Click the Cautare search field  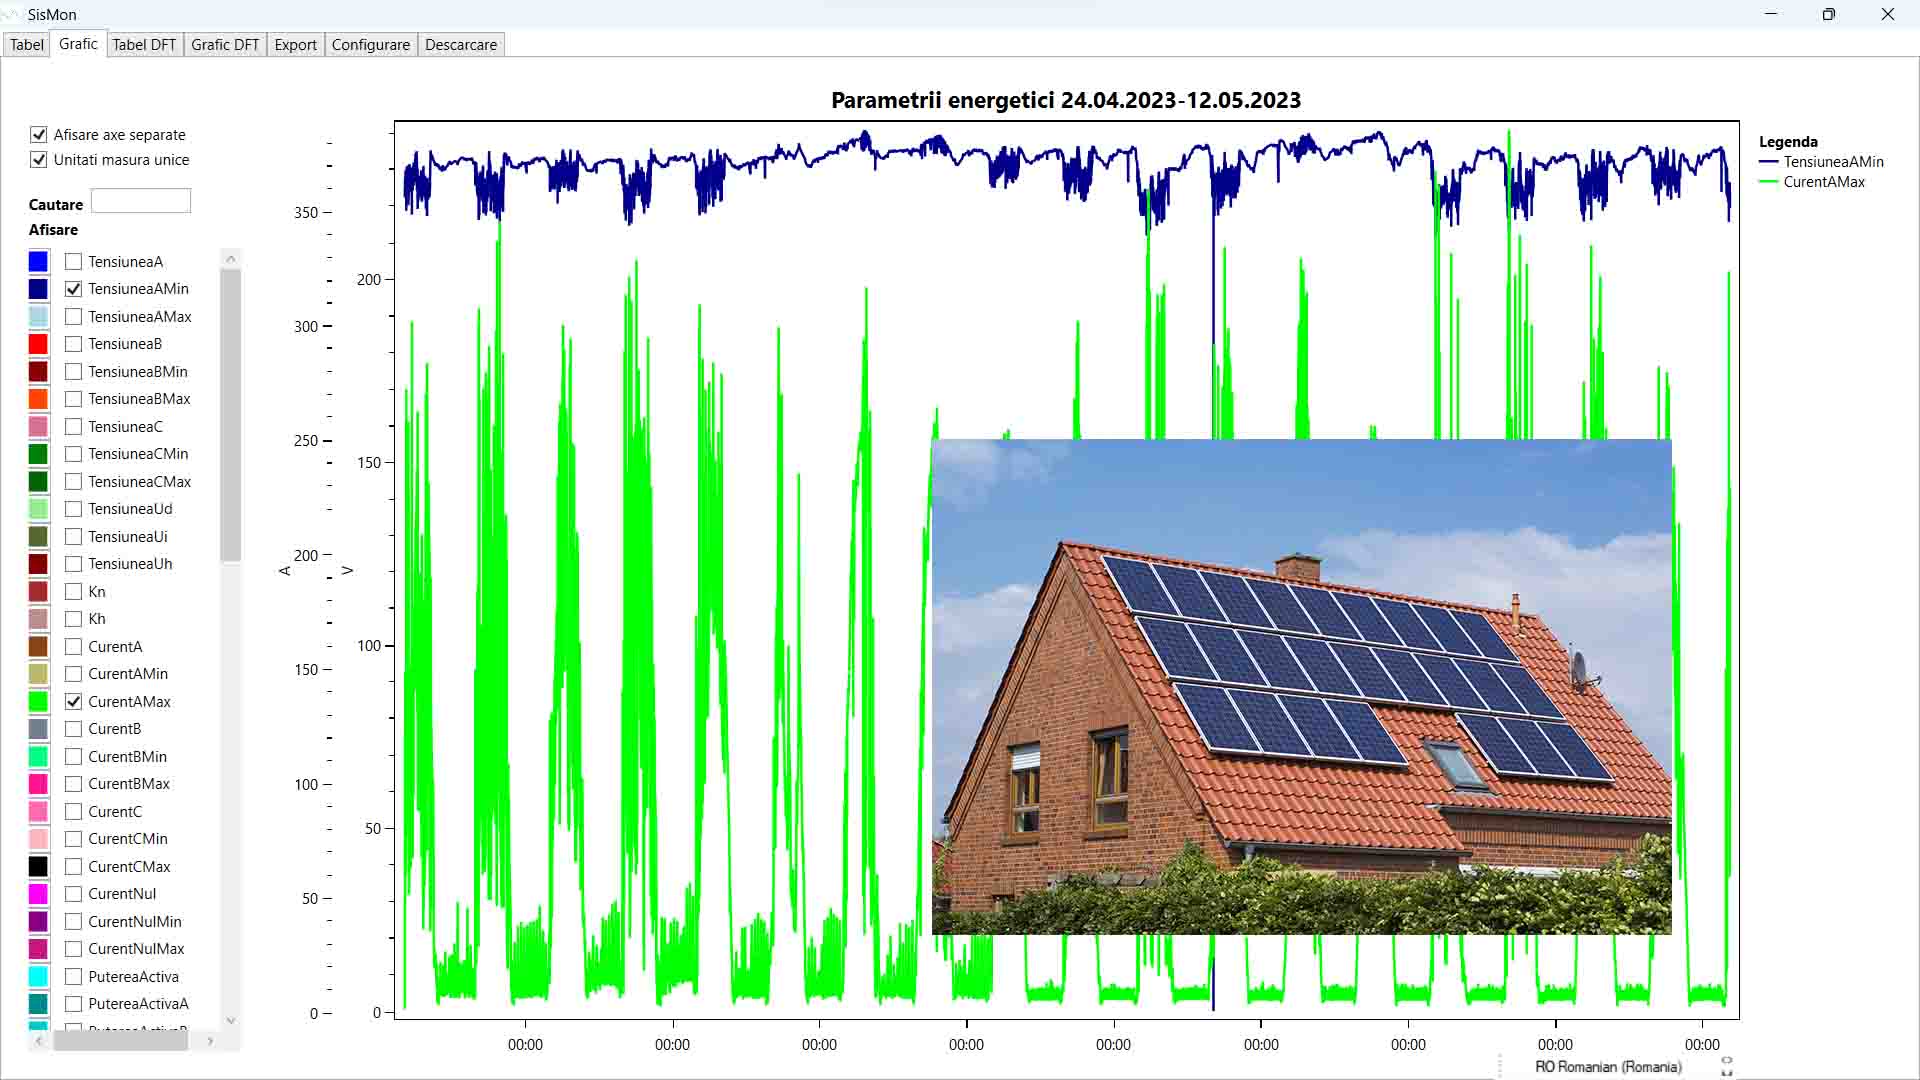click(140, 202)
